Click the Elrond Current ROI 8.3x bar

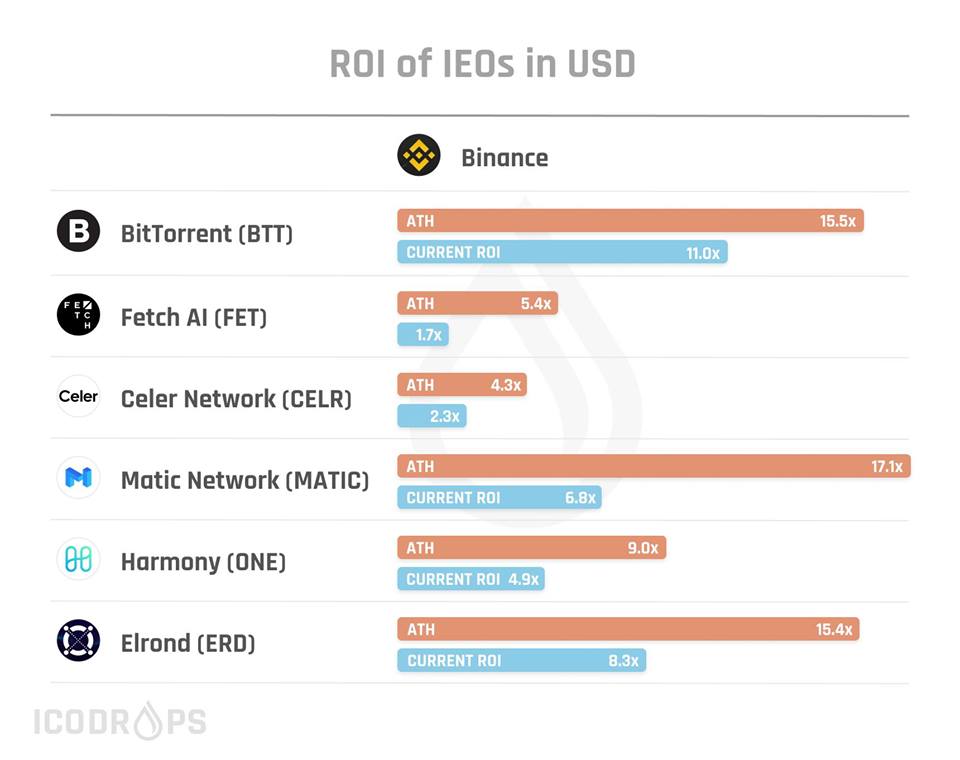pos(521,660)
